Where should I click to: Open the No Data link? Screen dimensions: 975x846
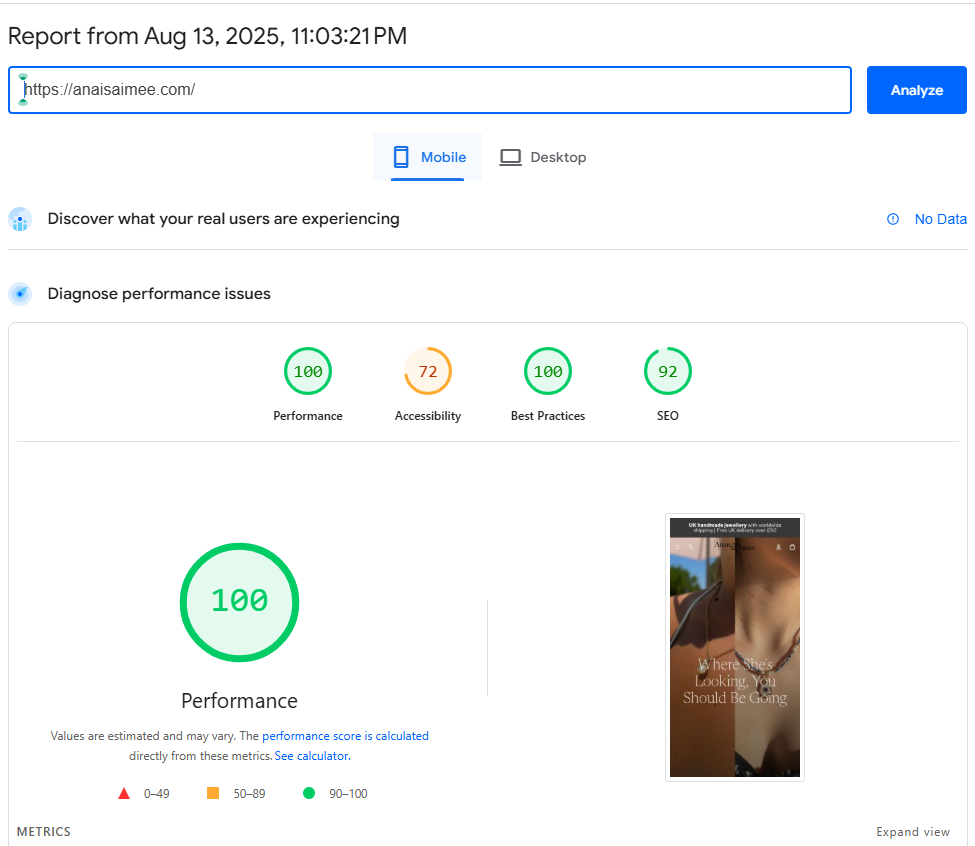click(x=940, y=219)
